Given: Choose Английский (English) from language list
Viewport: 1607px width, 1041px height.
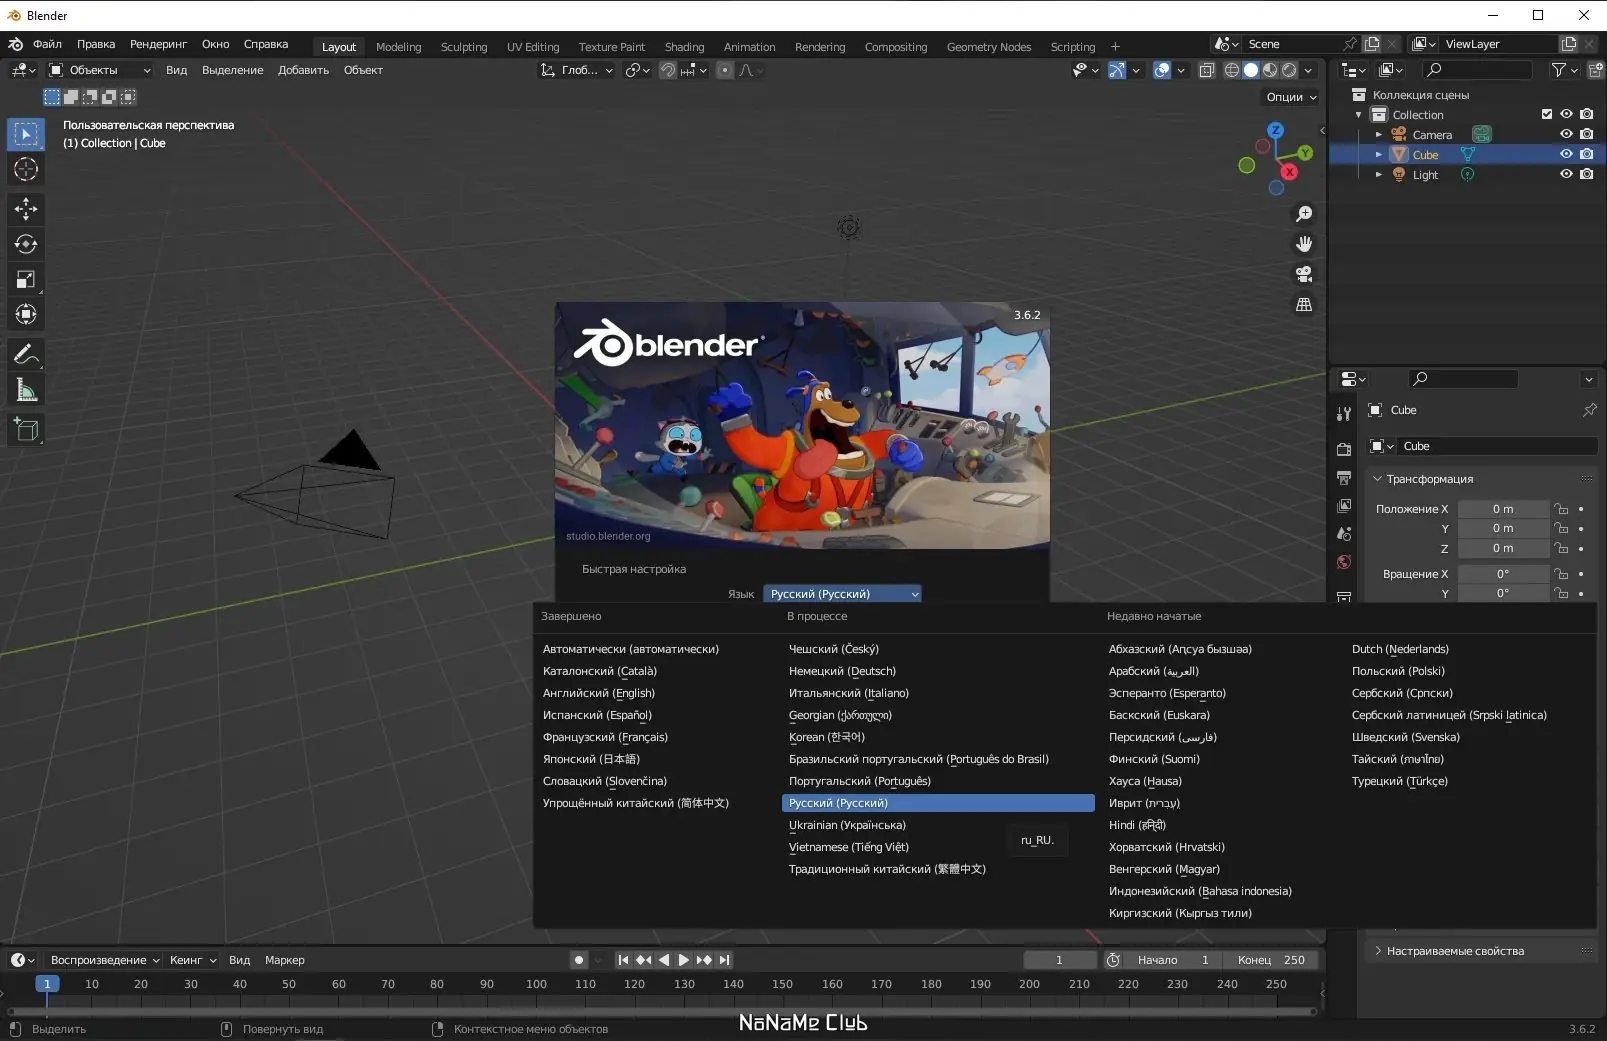Looking at the screenshot, I should pyautogui.click(x=598, y=693).
